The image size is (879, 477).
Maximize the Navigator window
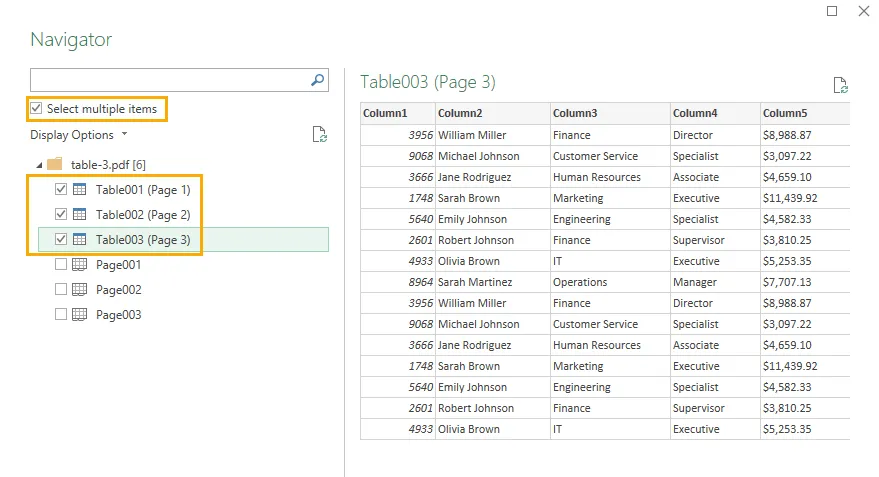click(832, 11)
